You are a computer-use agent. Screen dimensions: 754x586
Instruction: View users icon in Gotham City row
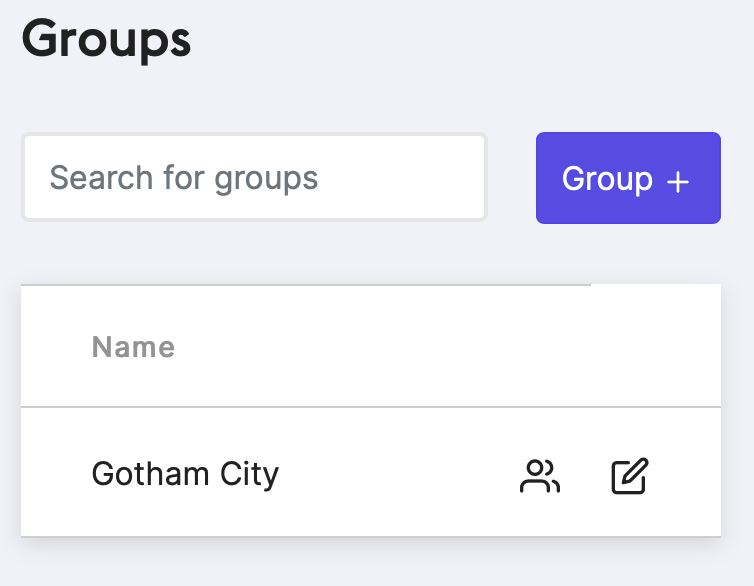coord(540,476)
